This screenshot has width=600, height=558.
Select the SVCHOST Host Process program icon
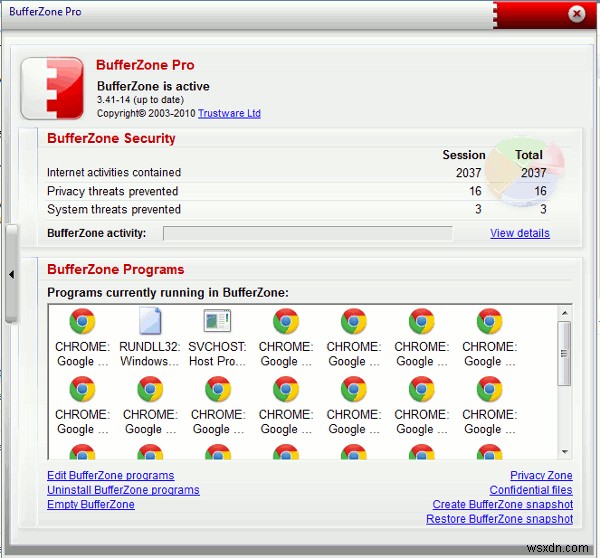pos(217,321)
